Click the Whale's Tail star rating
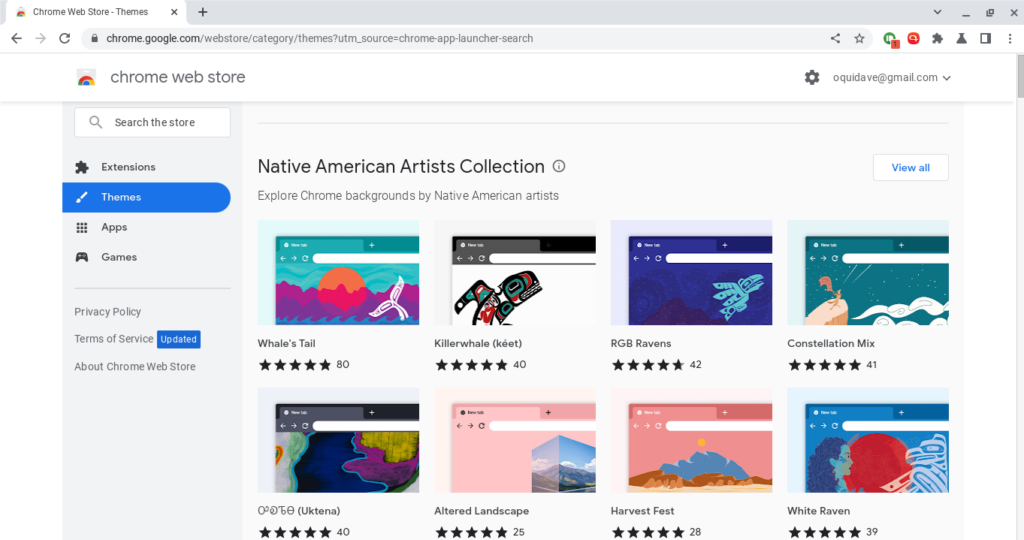 point(295,365)
